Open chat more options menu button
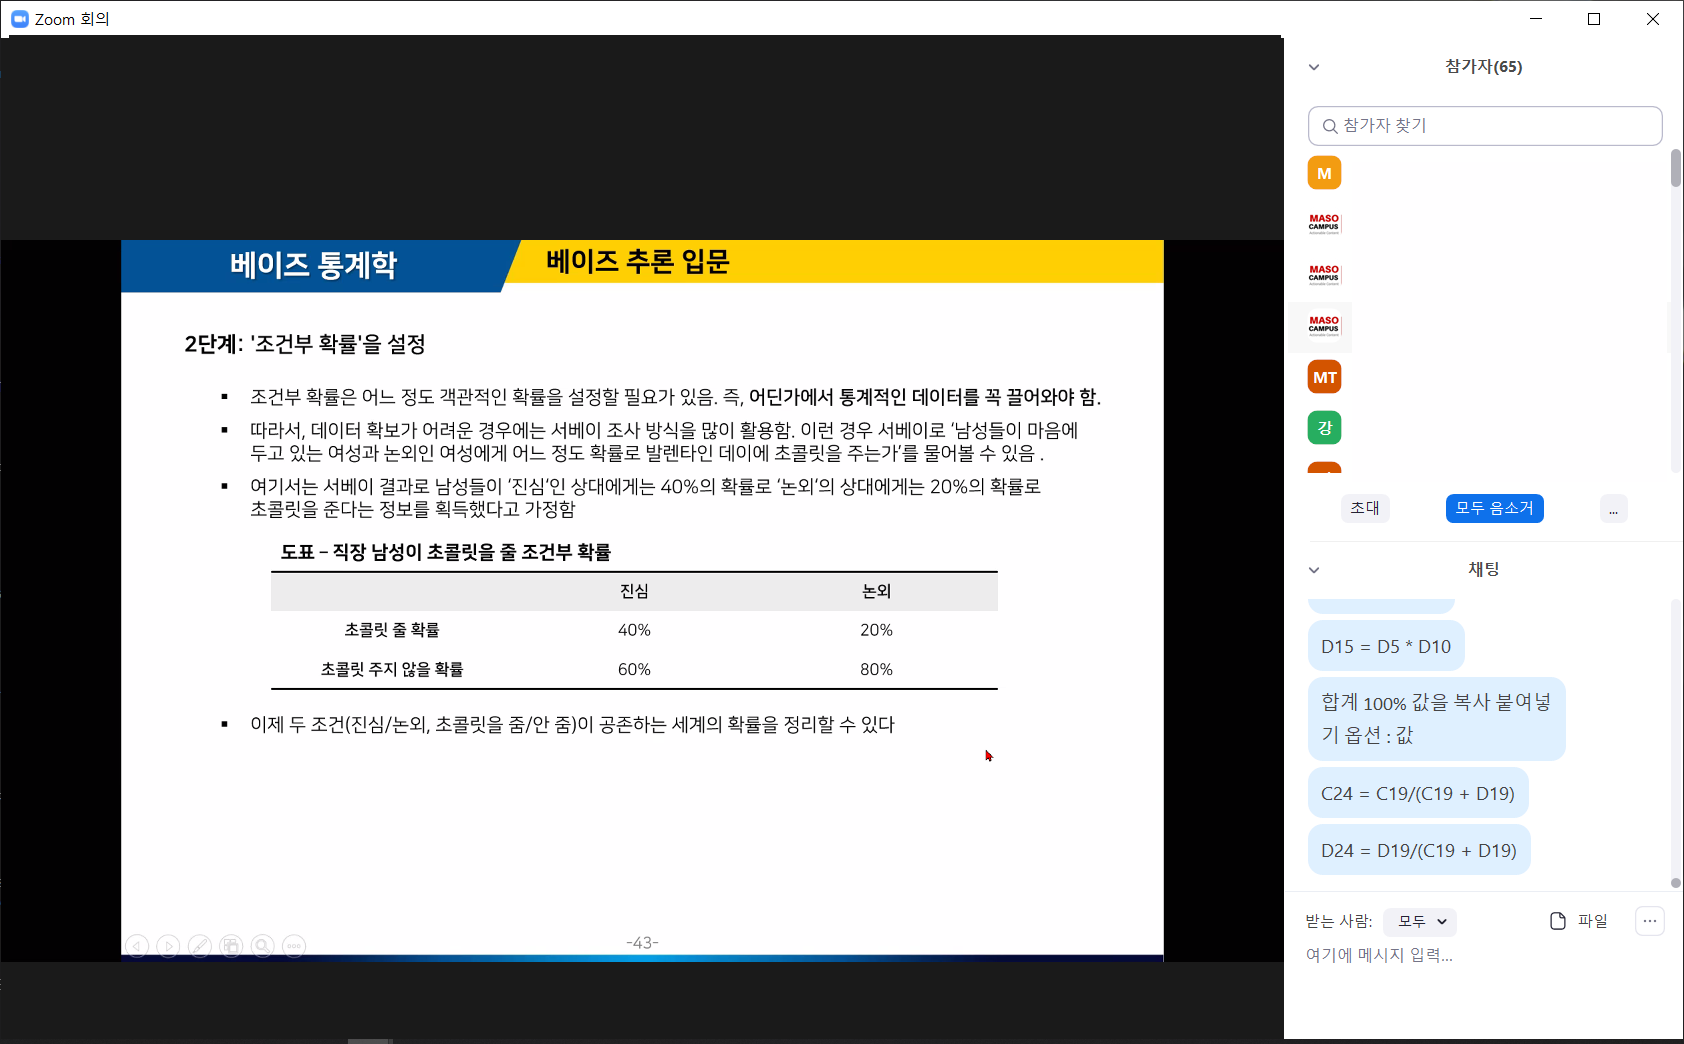Image resolution: width=1684 pixels, height=1044 pixels. (1649, 921)
